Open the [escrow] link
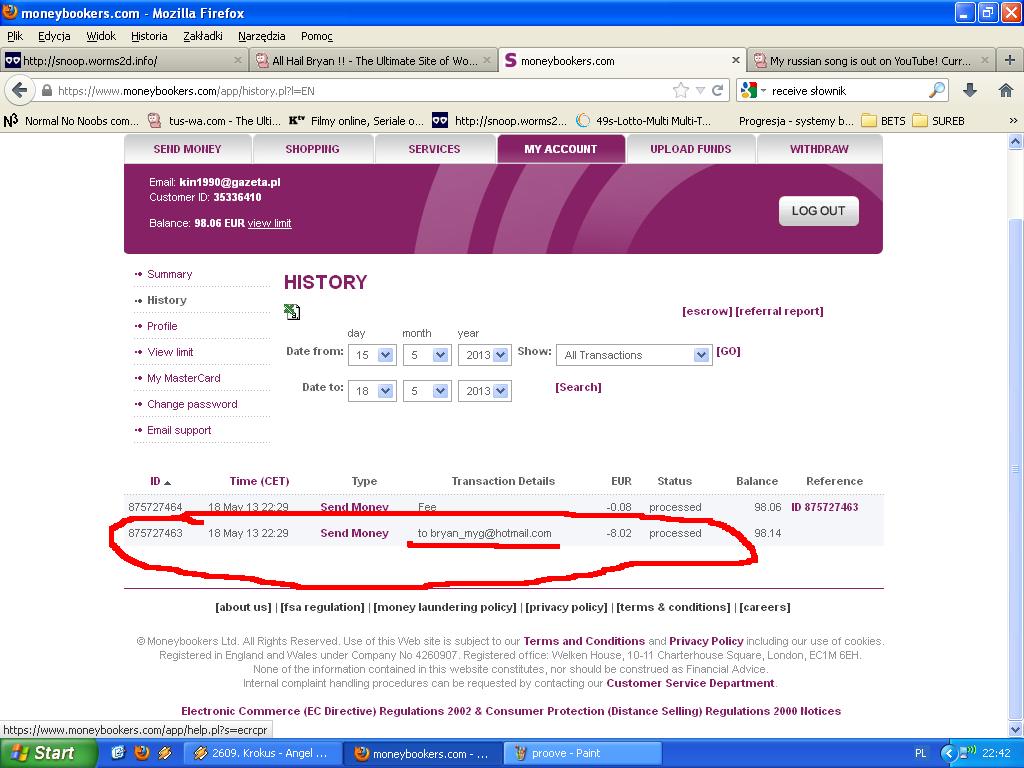The height and width of the screenshot is (768, 1024). point(707,312)
